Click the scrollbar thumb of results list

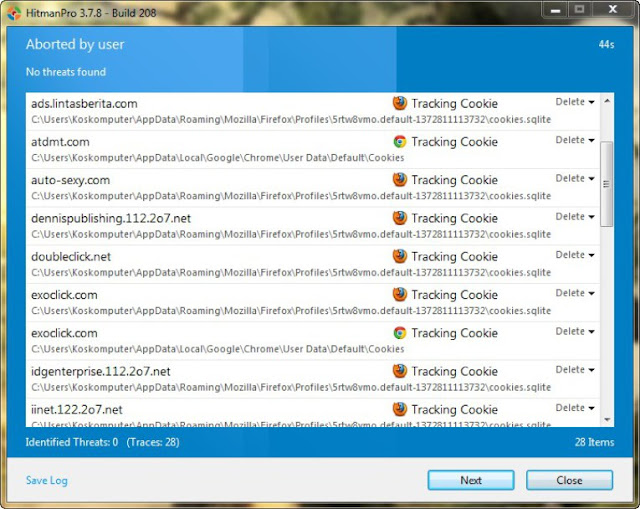pos(607,184)
